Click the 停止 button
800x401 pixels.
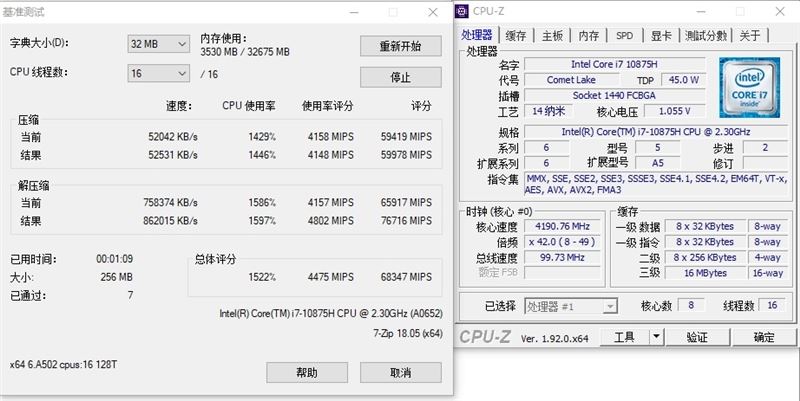(401, 77)
